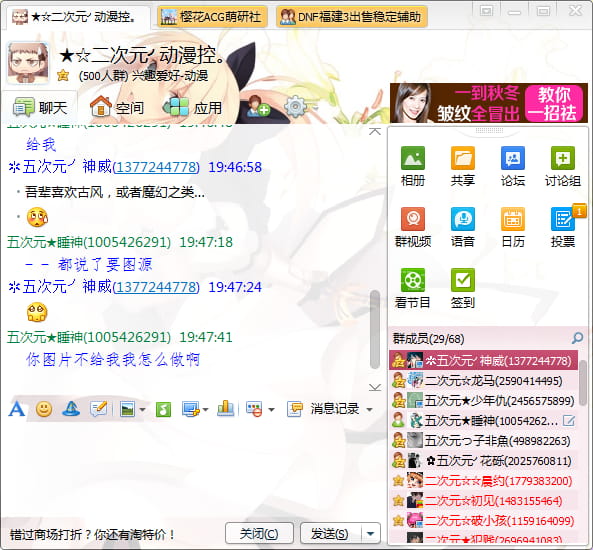Expand the 消息记录 dropdown arrow
The image size is (593, 550).
(369, 410)
